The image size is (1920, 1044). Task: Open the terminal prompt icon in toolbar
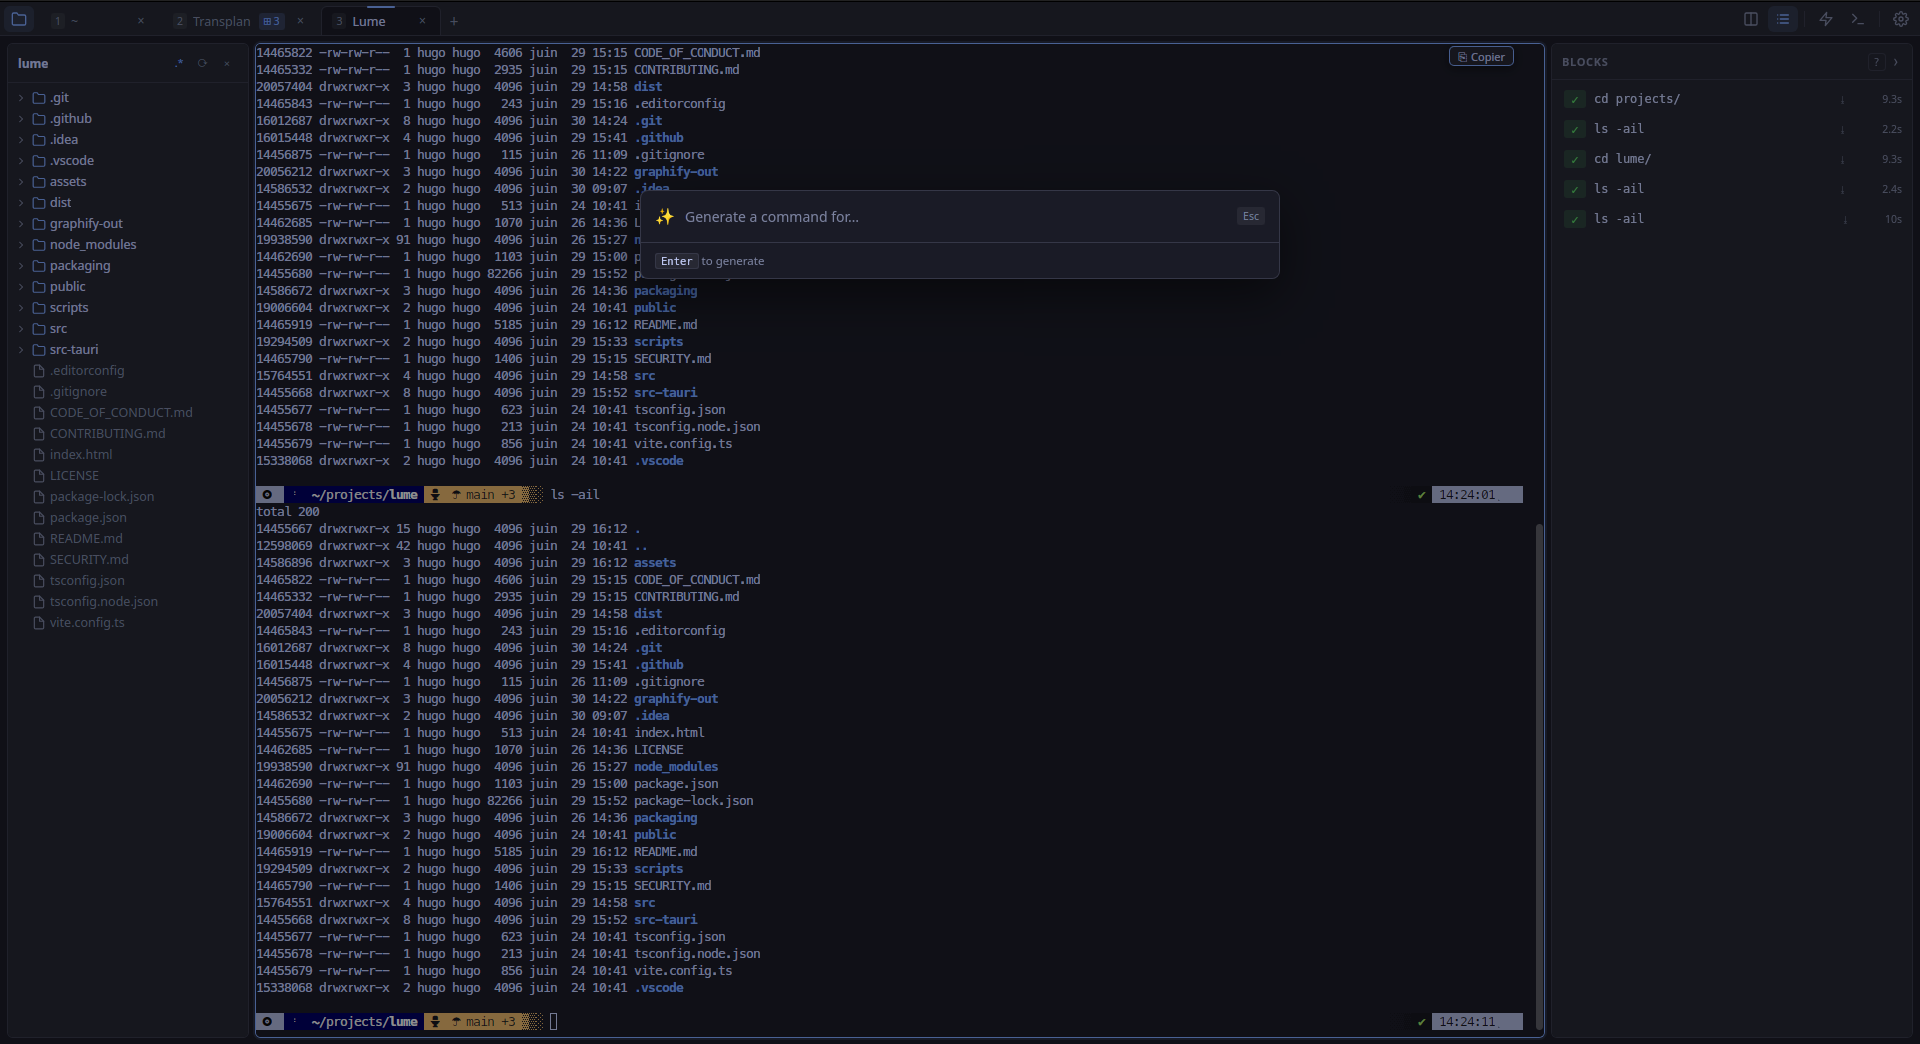[1858, 19]
